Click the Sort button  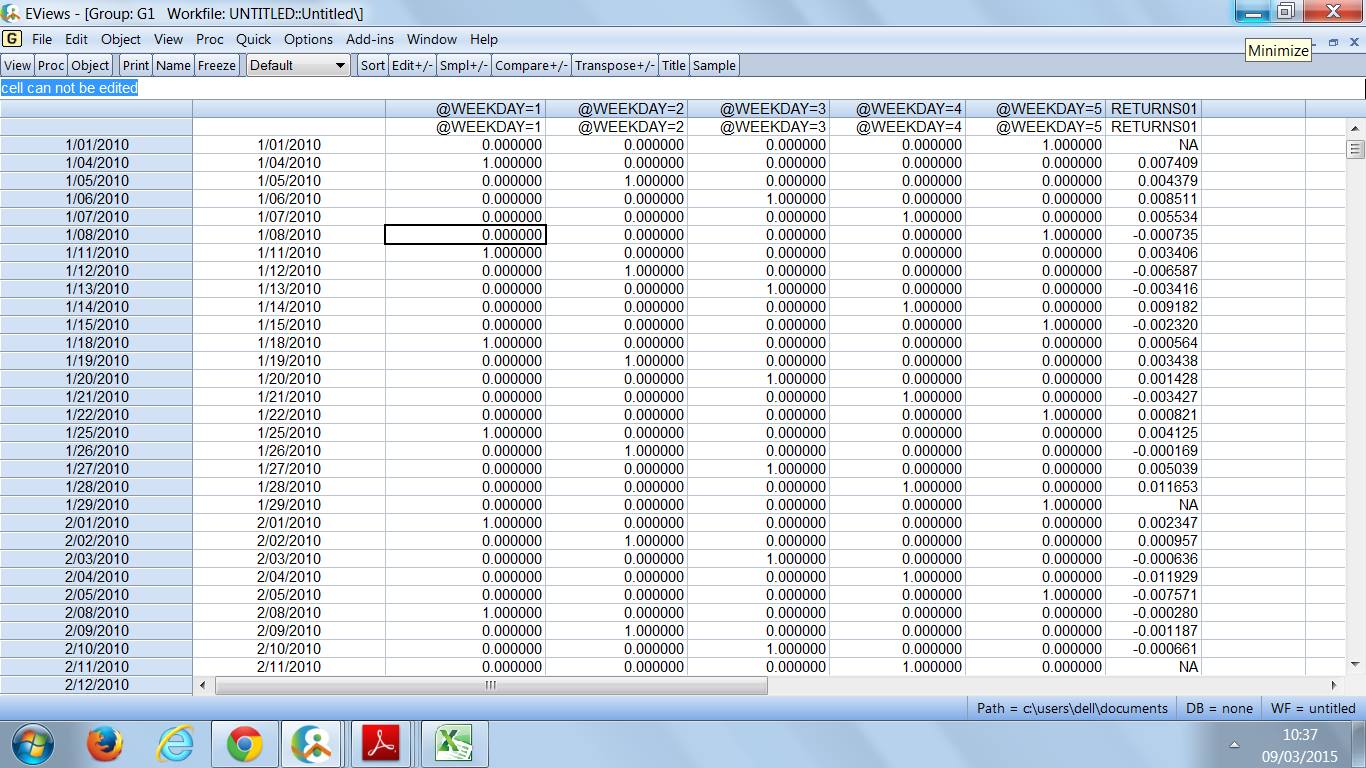click(x=373, y=65)
